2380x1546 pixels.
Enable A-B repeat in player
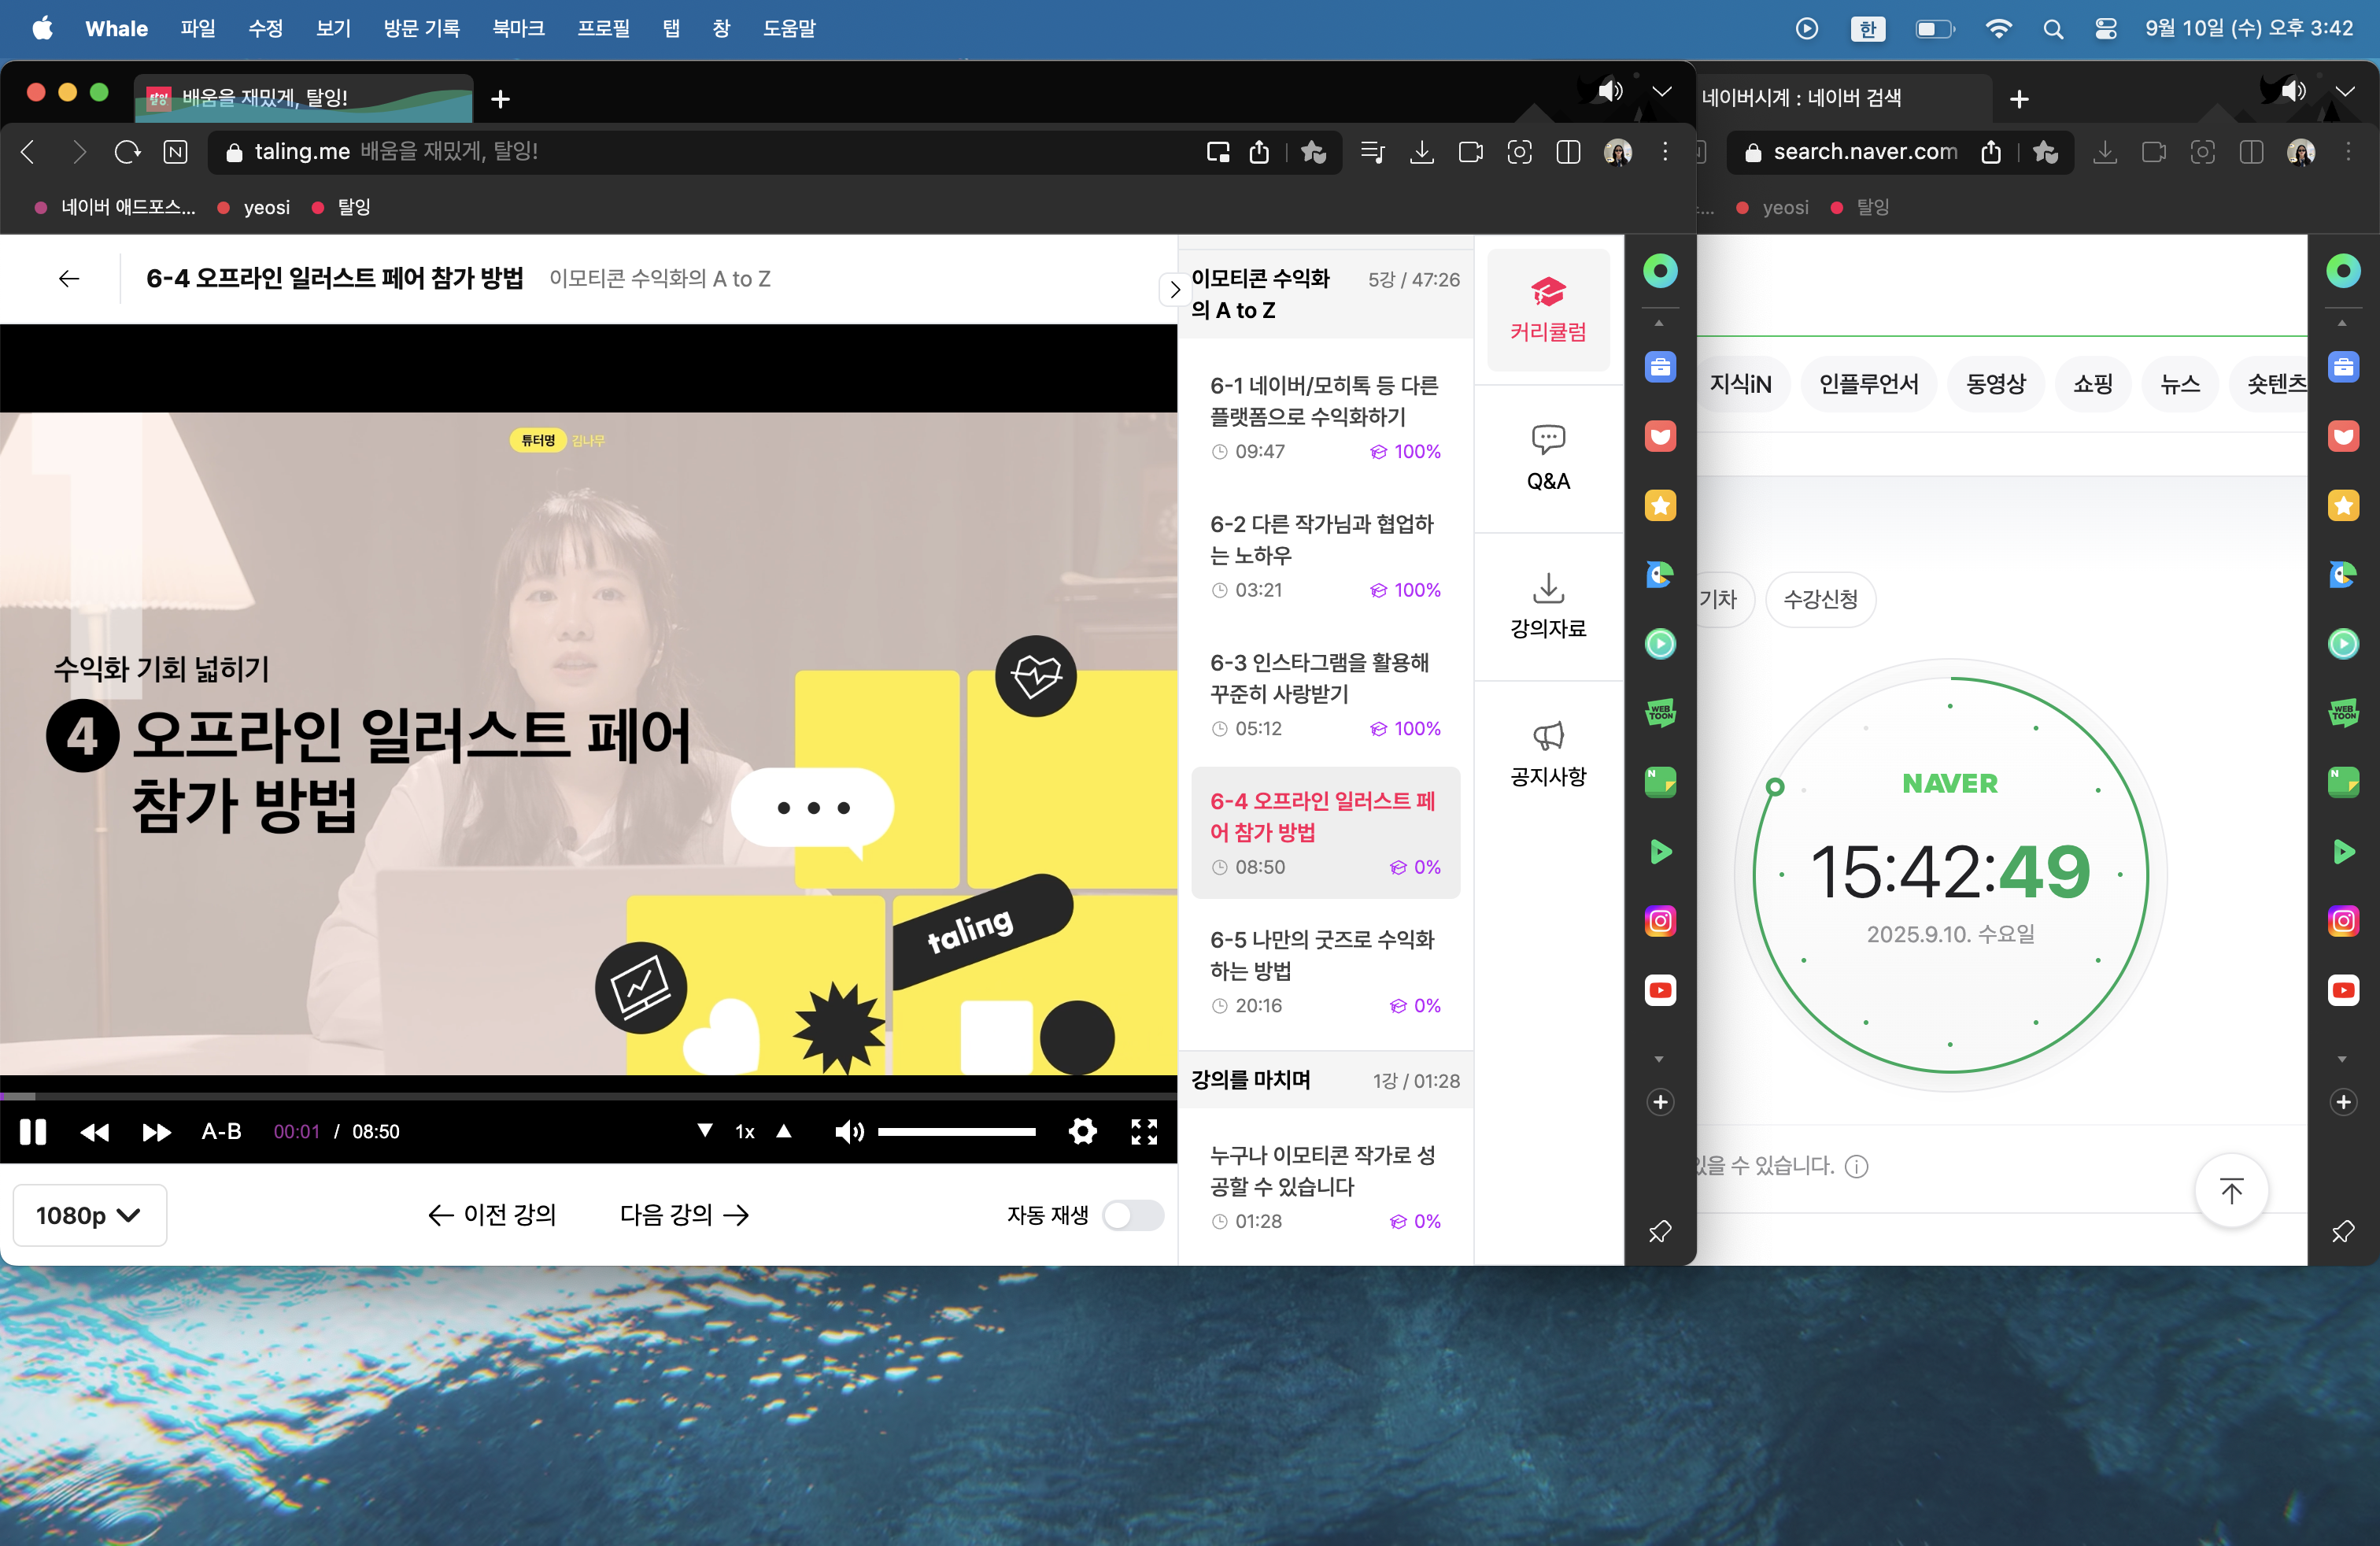tap(221, 1131)
